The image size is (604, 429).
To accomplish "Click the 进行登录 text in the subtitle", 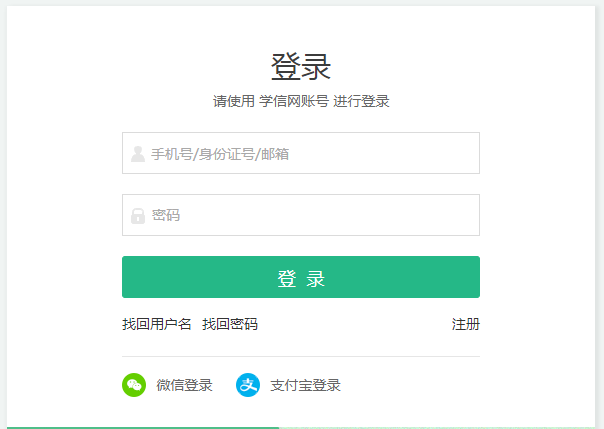I will [x=361, y=101].
